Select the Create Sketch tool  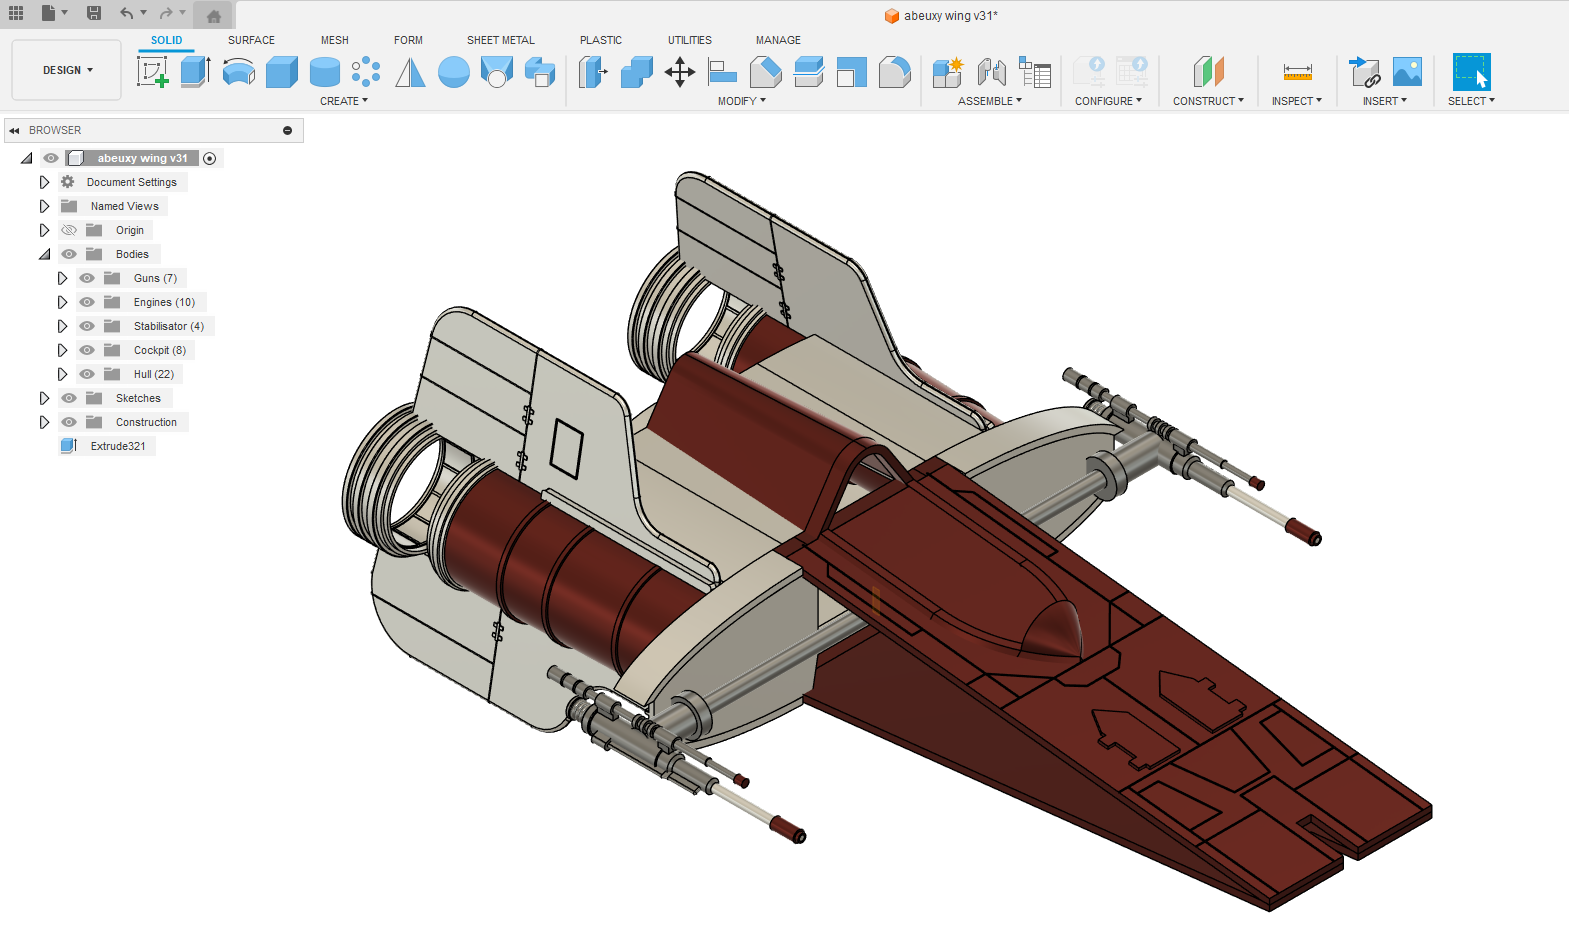point(152,72)
